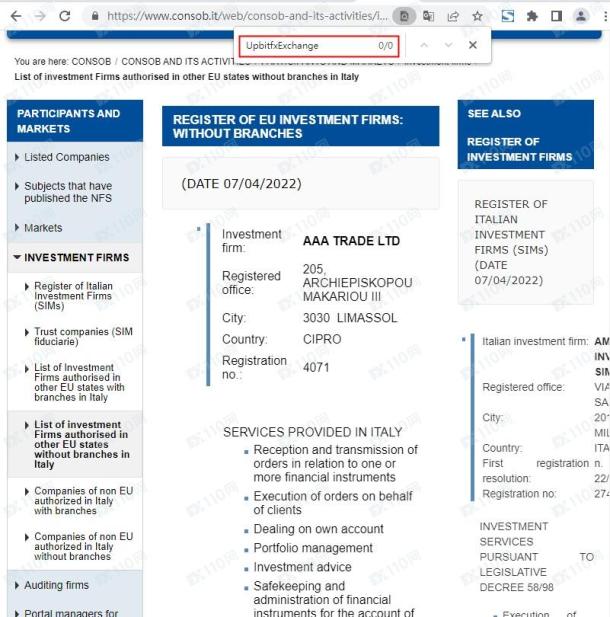
Task: Close the find-in-page bar
Action: tap(473, 45)
